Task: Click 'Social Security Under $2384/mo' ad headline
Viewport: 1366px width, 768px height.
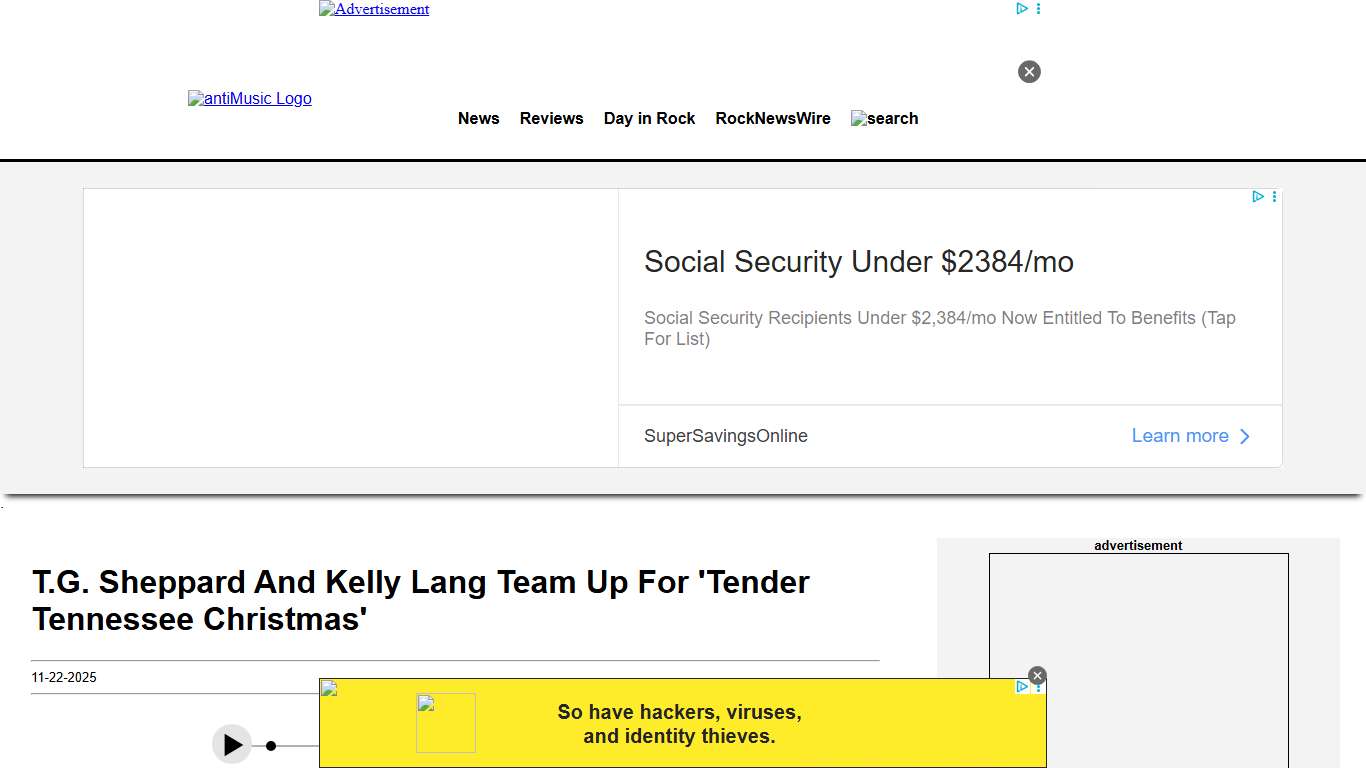Action: [858, 262]
